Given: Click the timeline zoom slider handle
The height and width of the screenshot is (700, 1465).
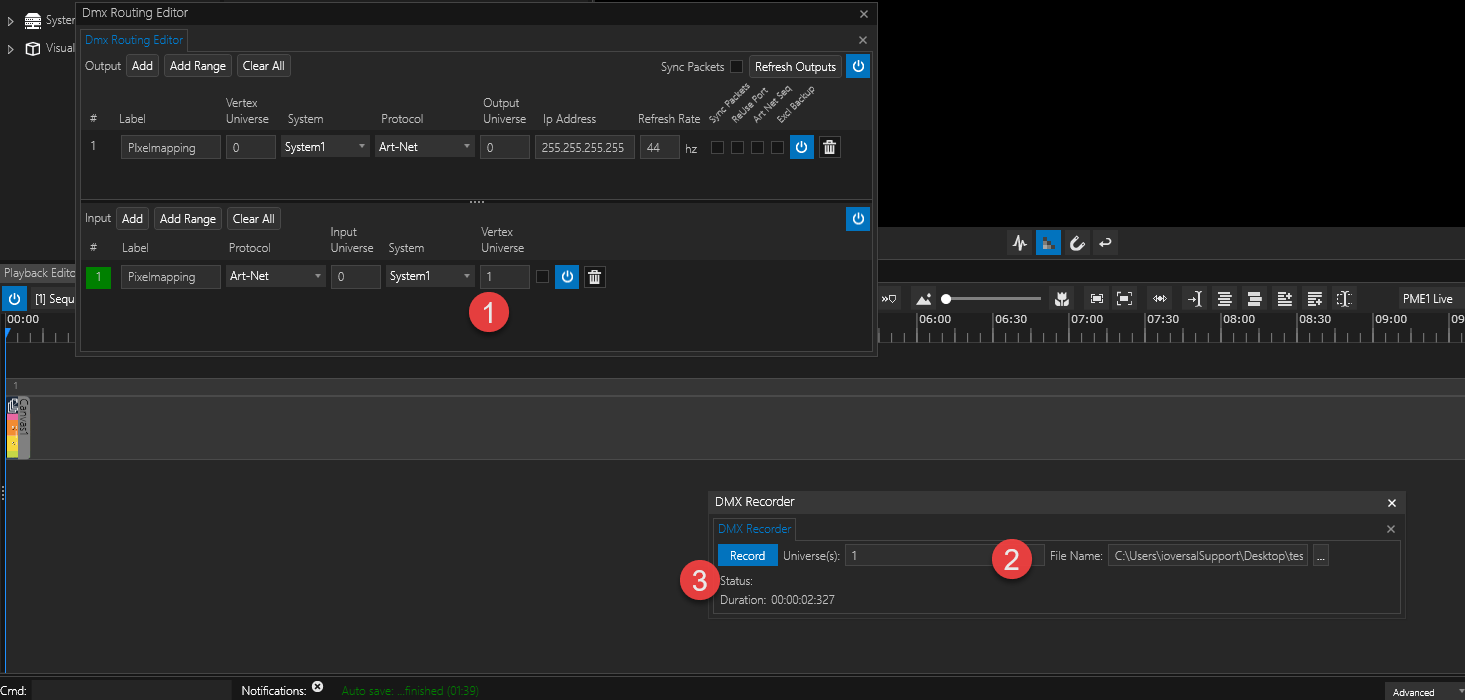Looking at the screenshot, I should pyautogui.click(x=946, y=299).
